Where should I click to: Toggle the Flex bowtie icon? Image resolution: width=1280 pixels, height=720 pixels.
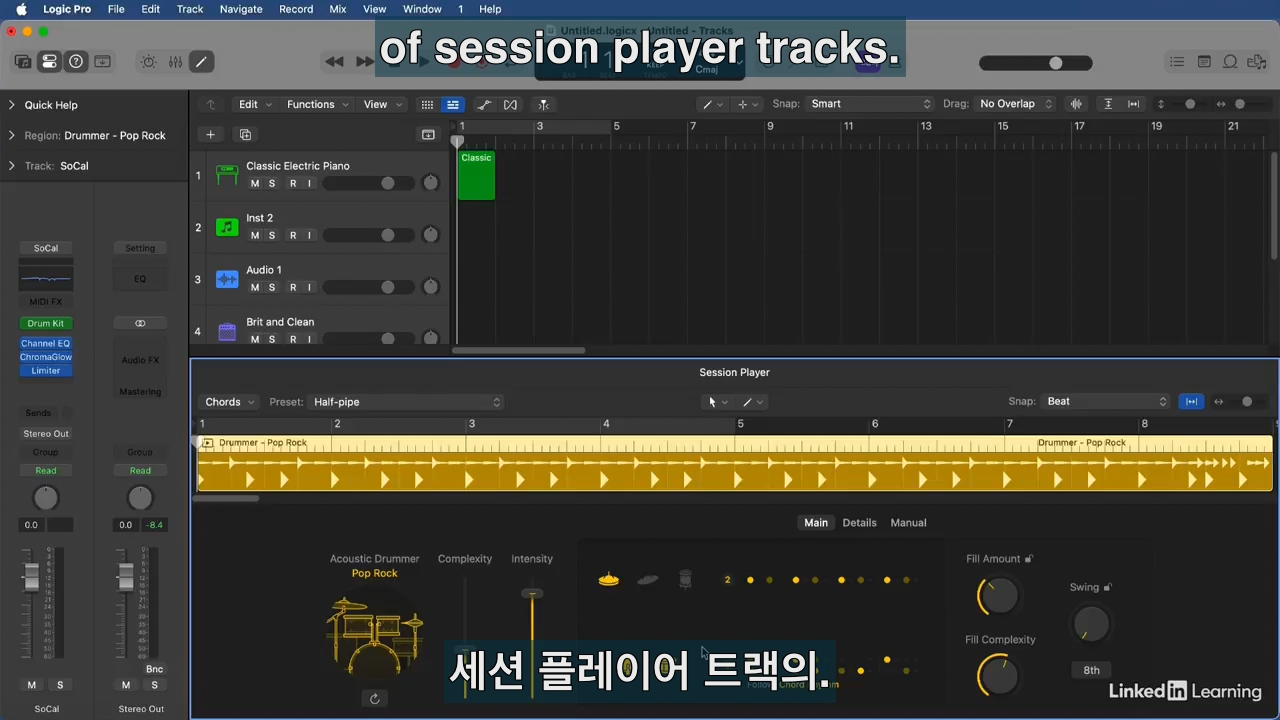[x=510, y=104]
